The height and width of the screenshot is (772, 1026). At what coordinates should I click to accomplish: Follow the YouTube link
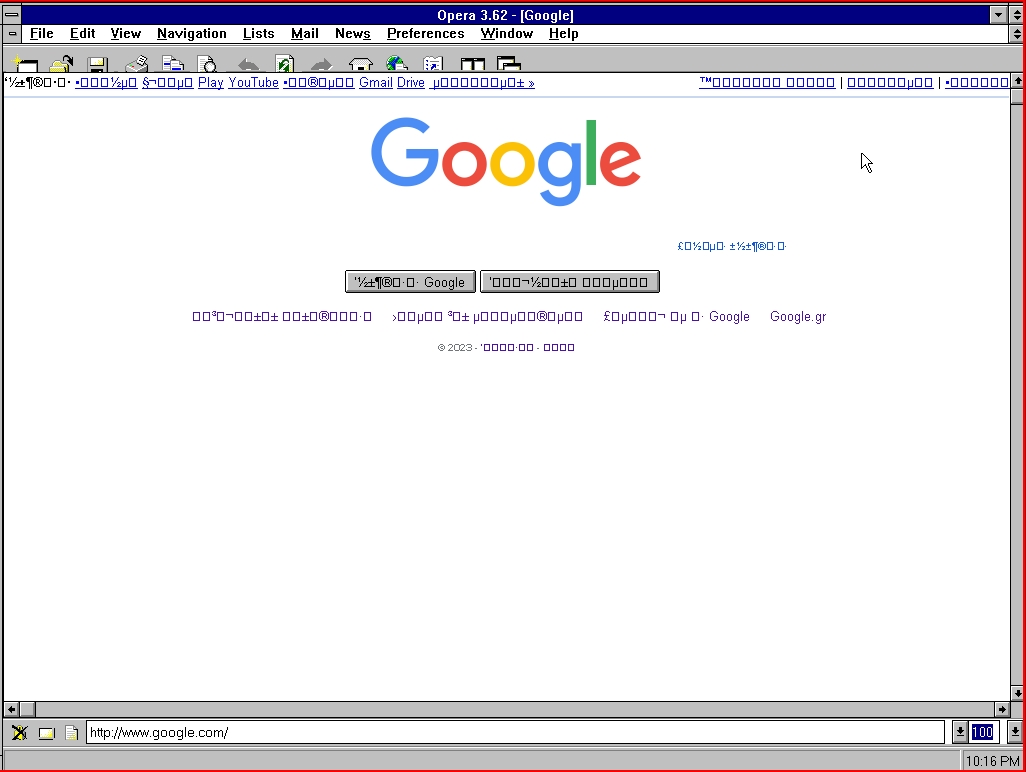(x=253, y=82)
